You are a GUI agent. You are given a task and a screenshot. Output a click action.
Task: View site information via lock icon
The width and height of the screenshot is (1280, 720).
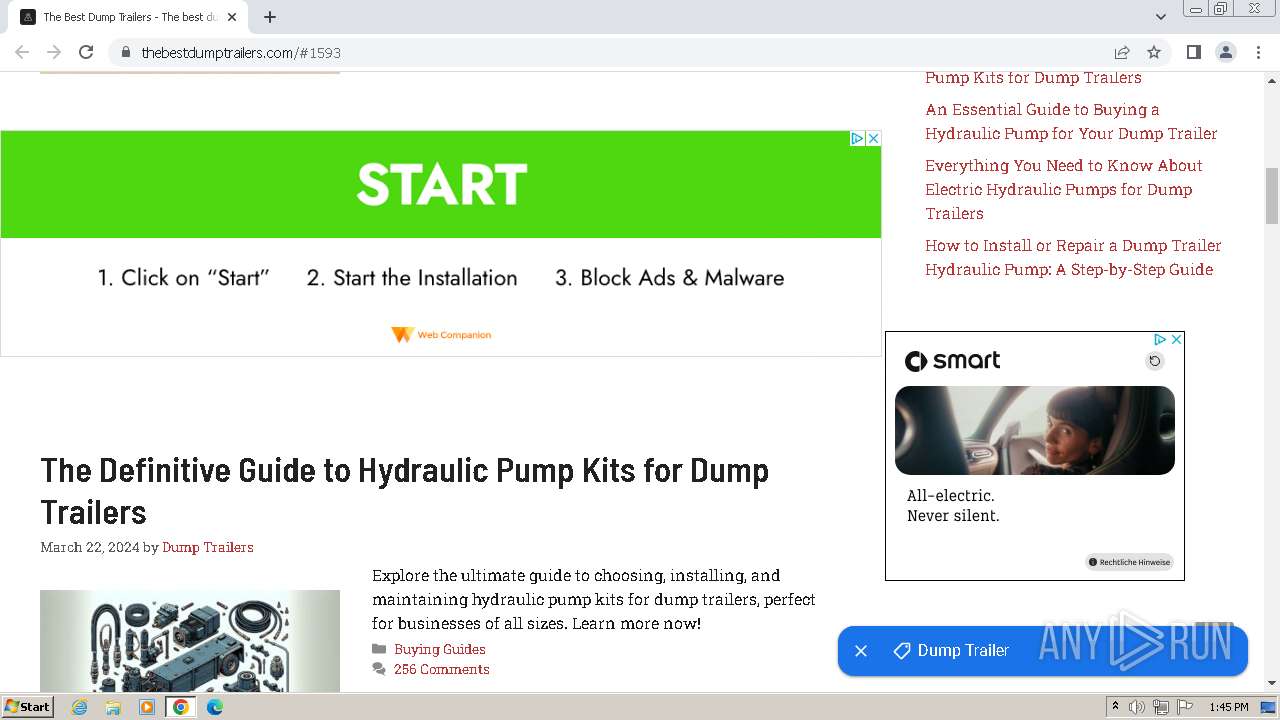click(x=126, y=52)
